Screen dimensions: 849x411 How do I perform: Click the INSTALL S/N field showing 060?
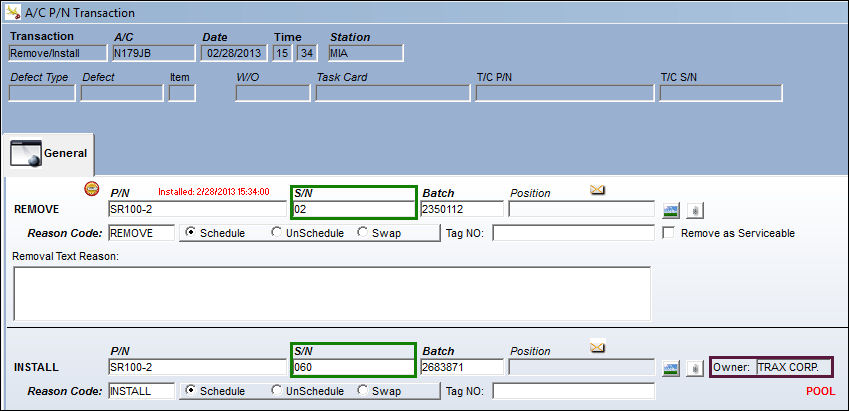pyautogui.click(x=354, y=367)
